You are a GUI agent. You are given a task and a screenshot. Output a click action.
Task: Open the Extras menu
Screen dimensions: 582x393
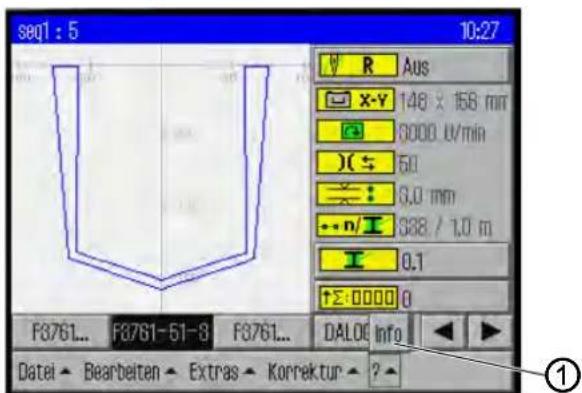222,371
